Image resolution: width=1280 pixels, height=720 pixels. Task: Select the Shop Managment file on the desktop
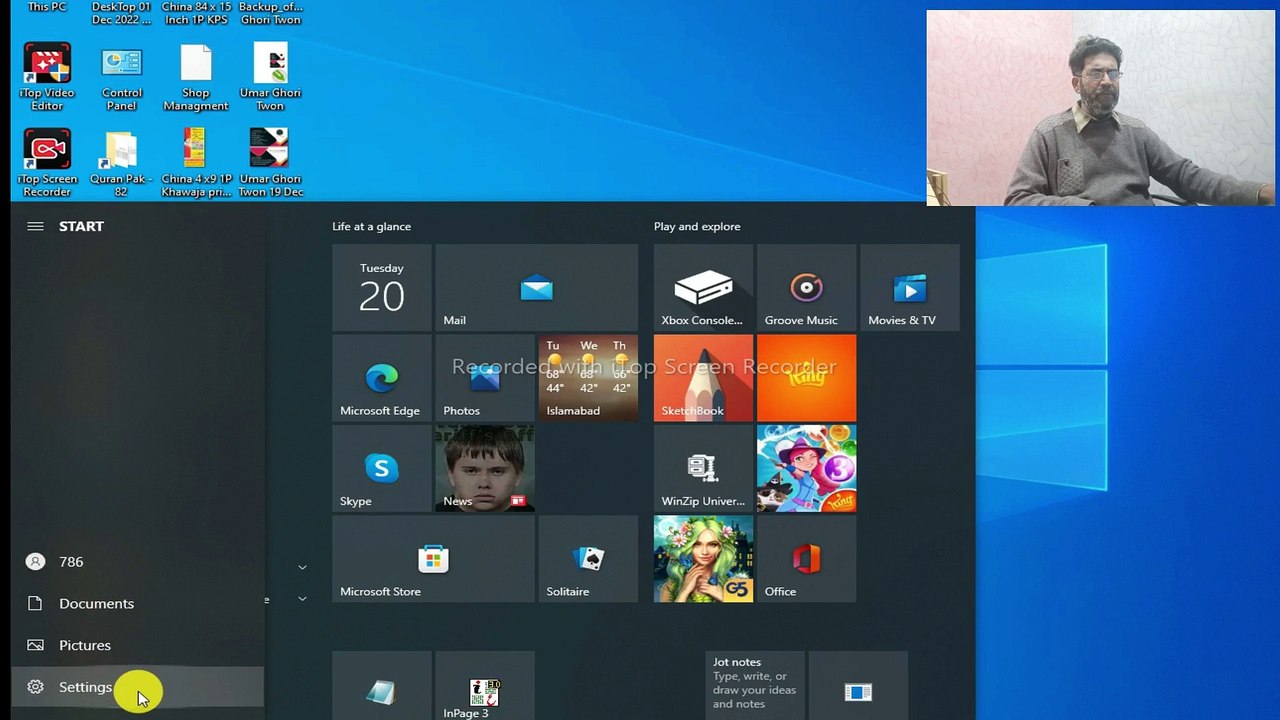[x=196, y=77]
